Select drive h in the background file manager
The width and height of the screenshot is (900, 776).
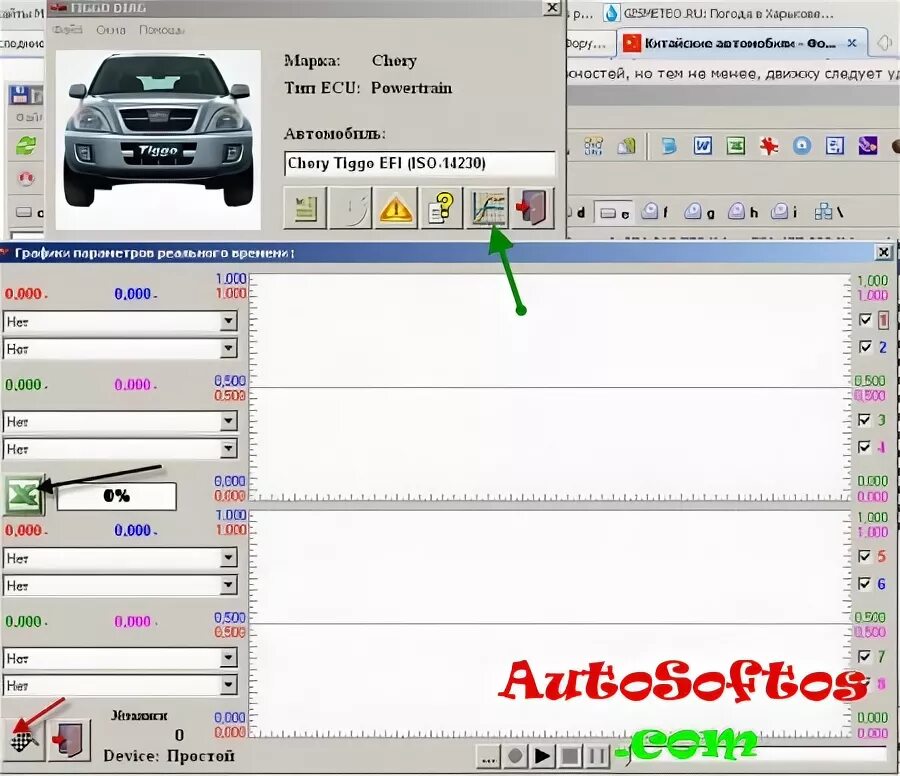click(743, 212)
